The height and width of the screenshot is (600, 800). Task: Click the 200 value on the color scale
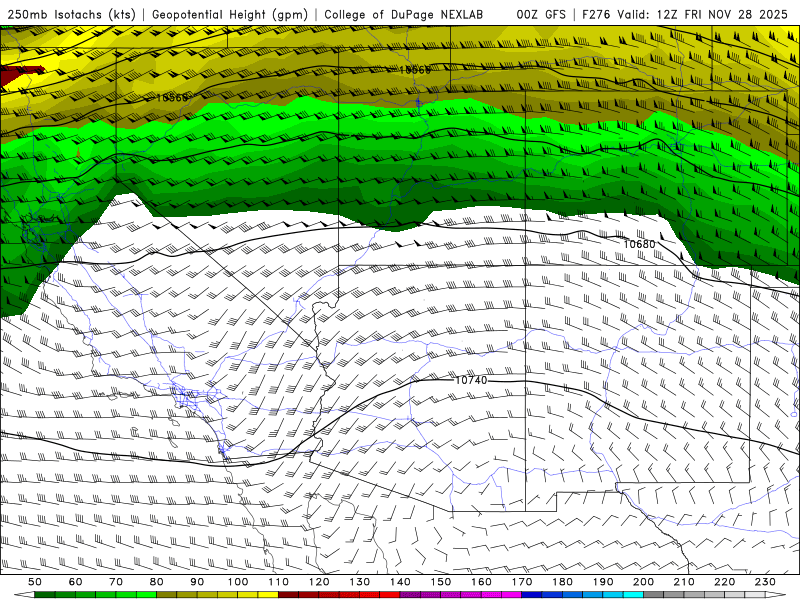click(x=643, y=582)
